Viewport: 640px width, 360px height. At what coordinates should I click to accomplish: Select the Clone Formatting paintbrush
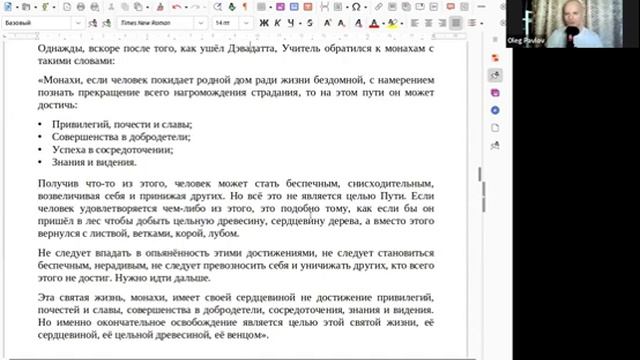[x=160, y=7]
